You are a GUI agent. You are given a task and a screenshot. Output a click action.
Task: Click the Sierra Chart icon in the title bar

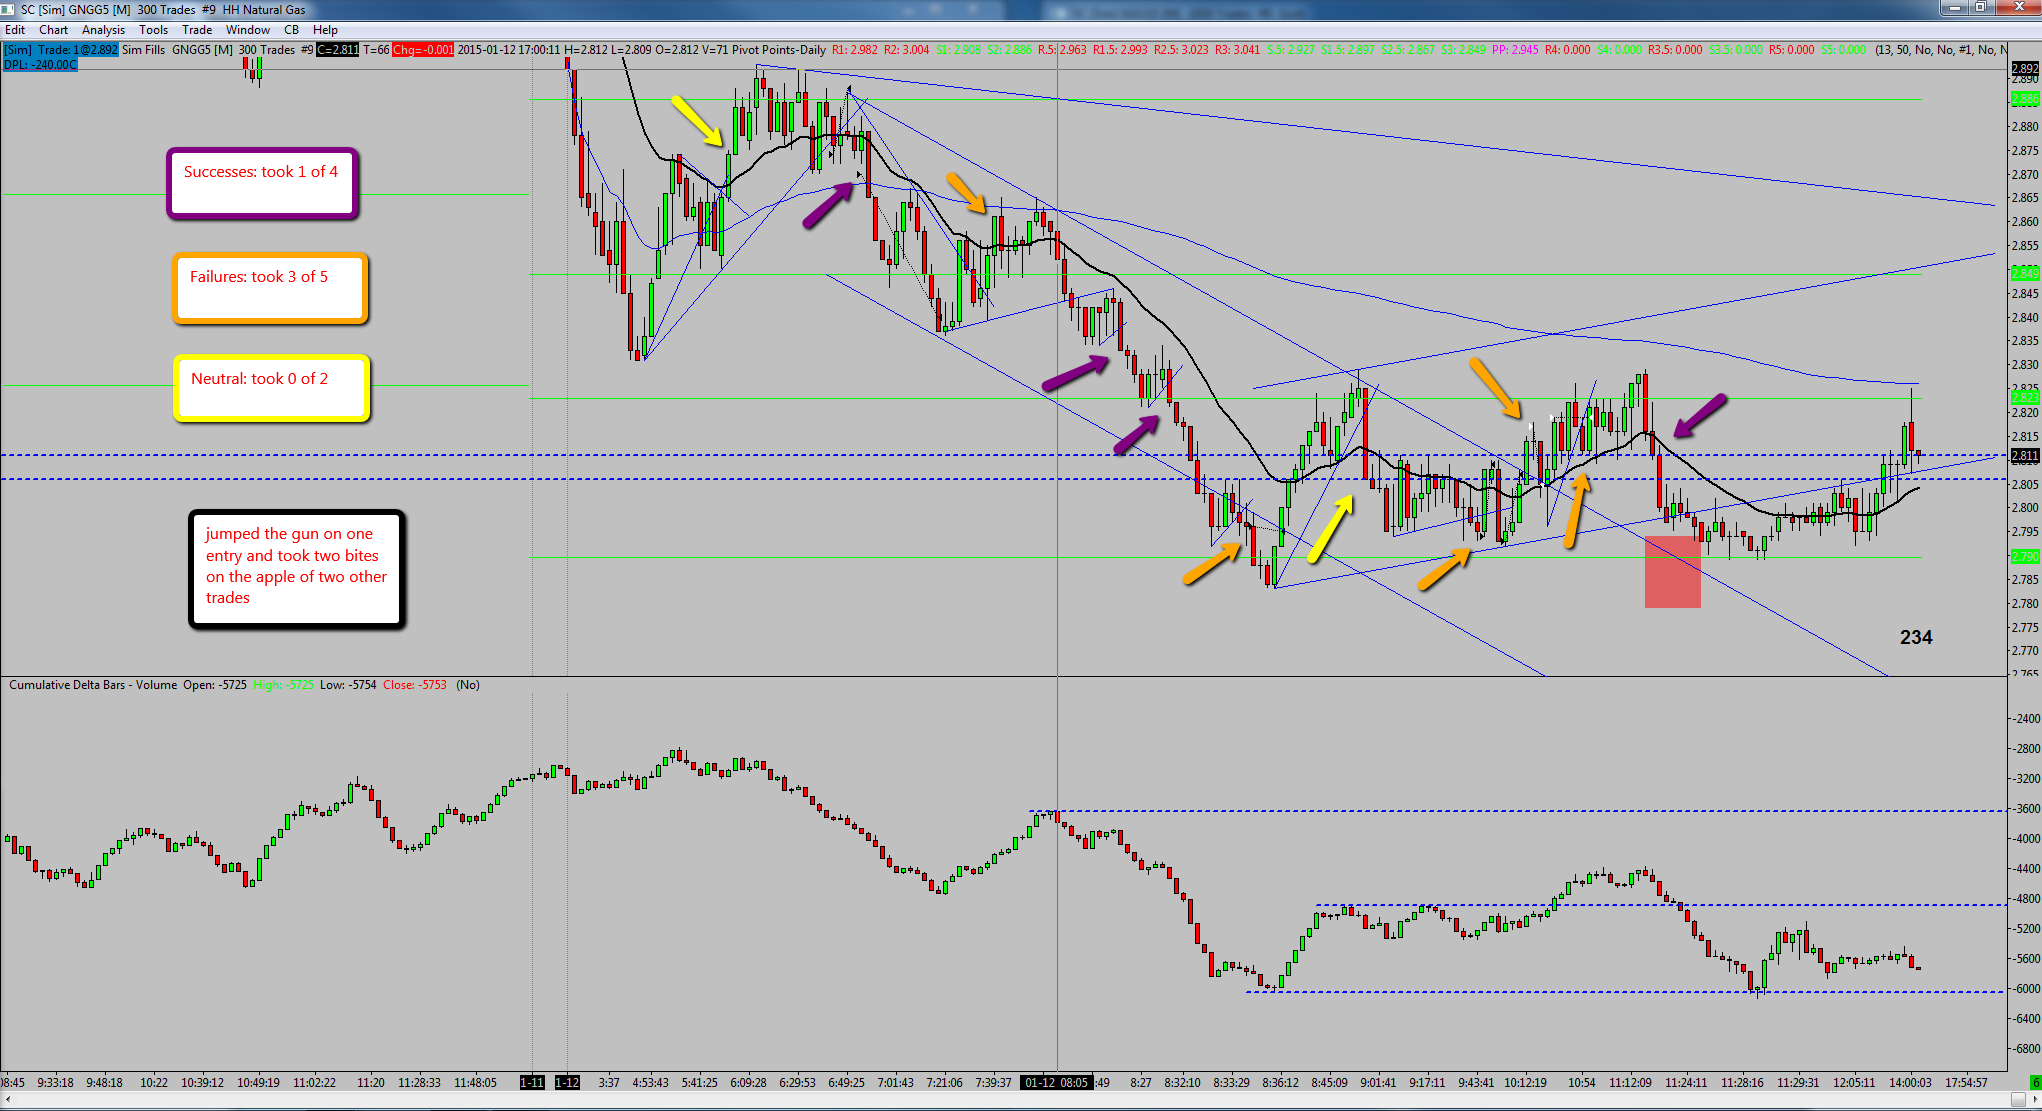click(x=8, y=9)
